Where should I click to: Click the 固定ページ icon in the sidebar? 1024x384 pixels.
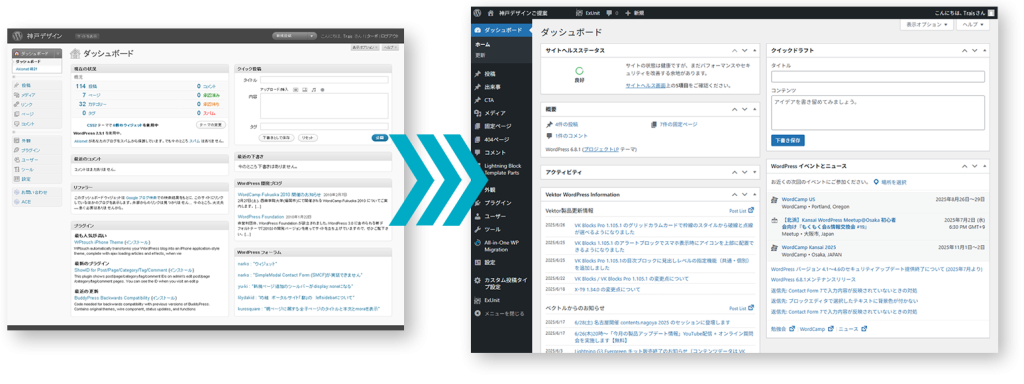point(478,125)
